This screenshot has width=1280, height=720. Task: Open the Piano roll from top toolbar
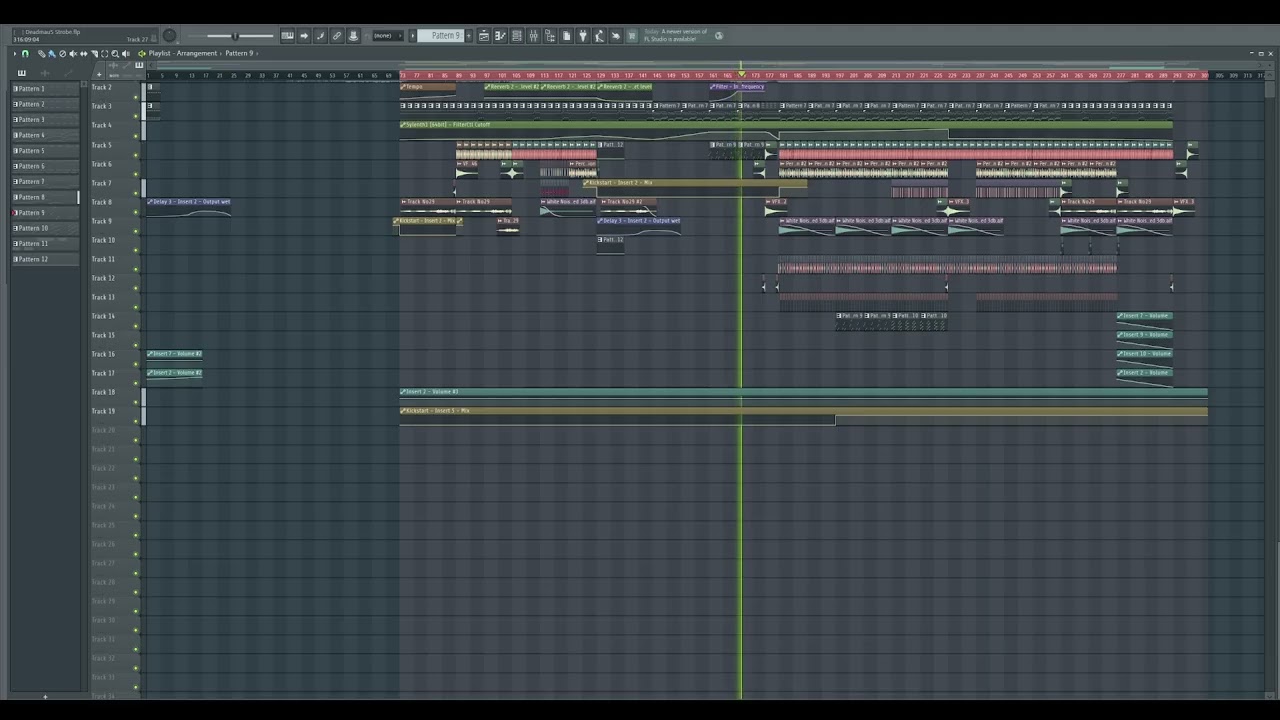[x=499, y=35]
